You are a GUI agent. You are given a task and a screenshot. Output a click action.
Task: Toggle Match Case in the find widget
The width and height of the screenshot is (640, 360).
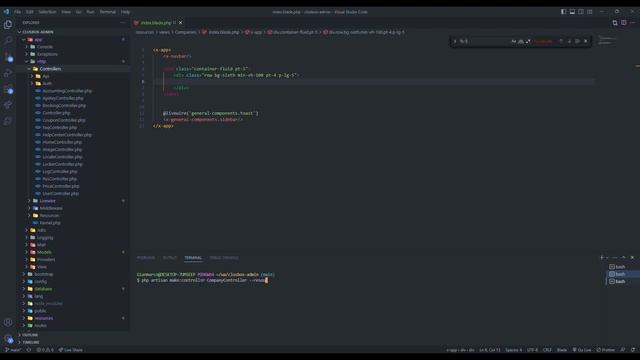pyautogui.click(x=514, y=41)
